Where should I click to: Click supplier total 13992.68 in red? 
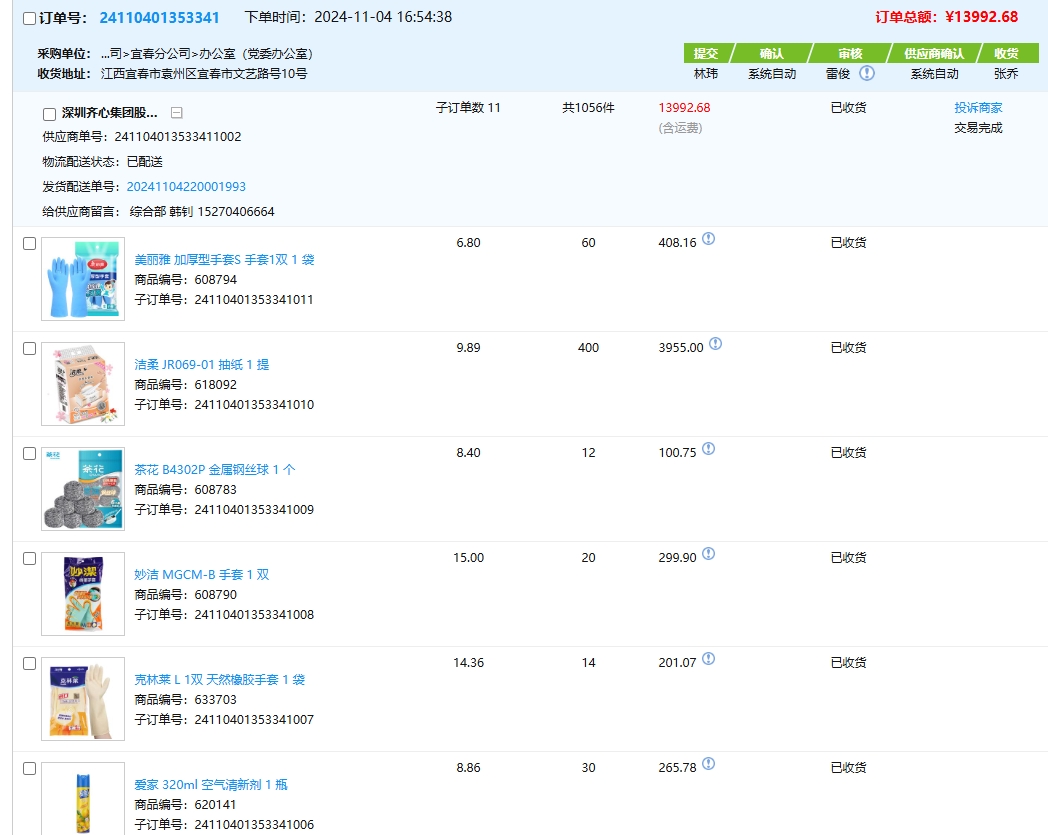(684, 108)
